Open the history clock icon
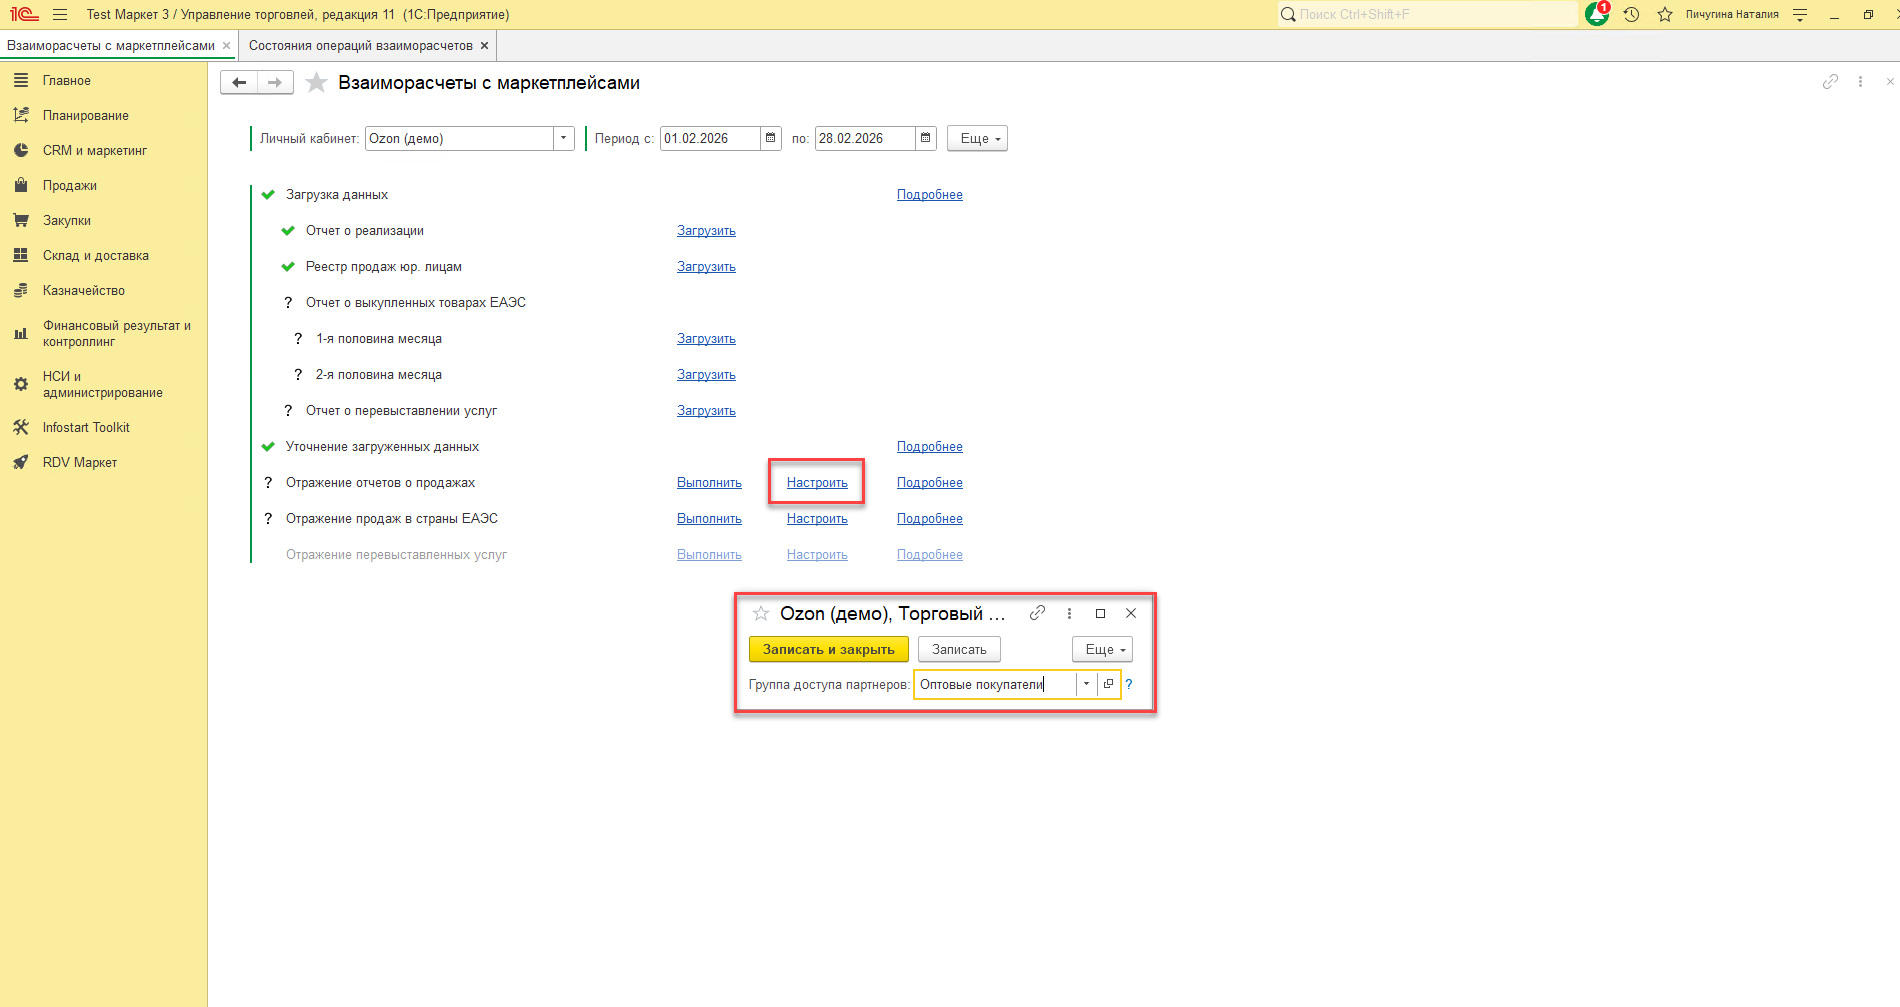This screenshot has height=1007, width=1900. click(1631, 15)
